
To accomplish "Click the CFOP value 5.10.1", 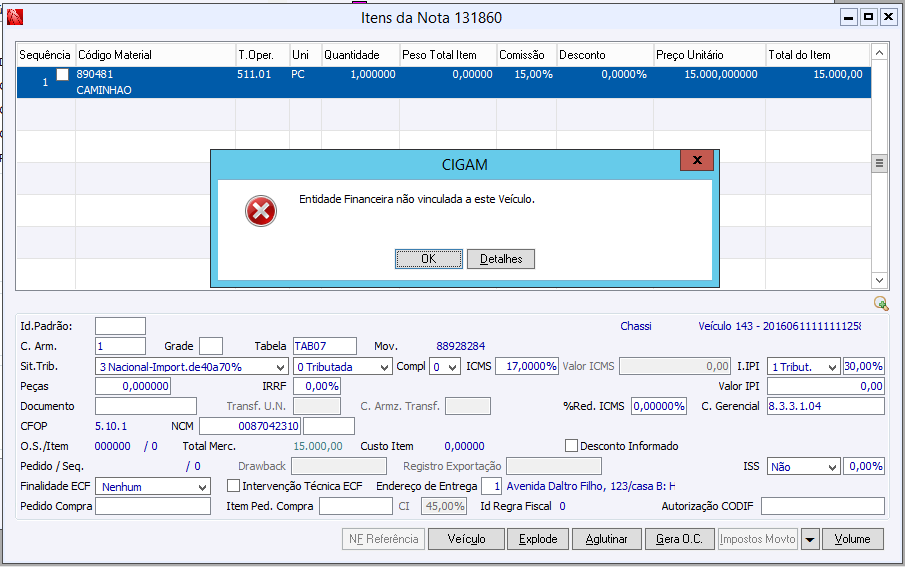I will 111,426.
